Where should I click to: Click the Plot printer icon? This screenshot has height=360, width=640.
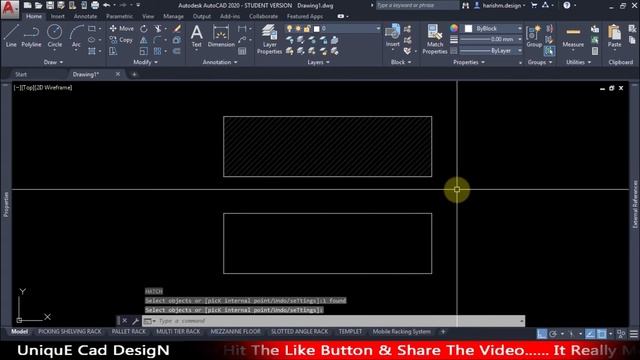(95, 5)
